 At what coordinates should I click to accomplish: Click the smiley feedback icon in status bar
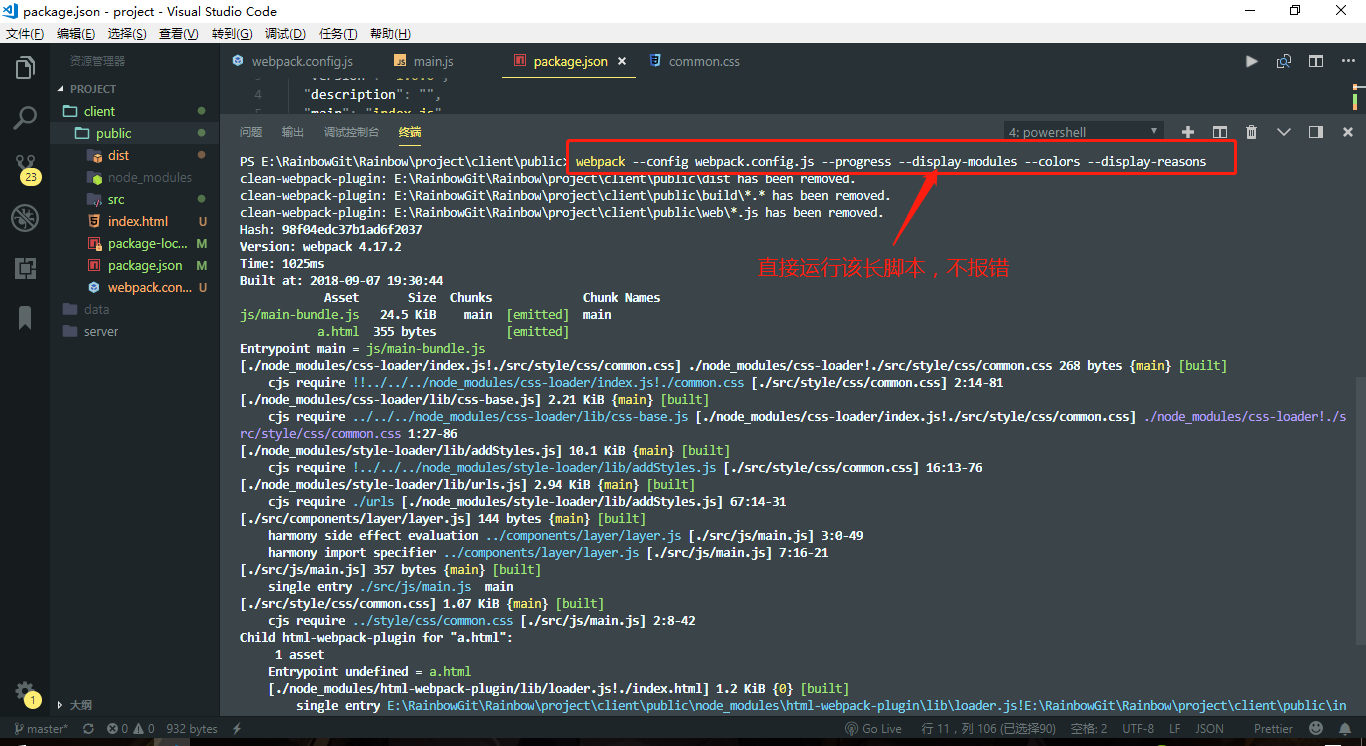point(1317,729)
